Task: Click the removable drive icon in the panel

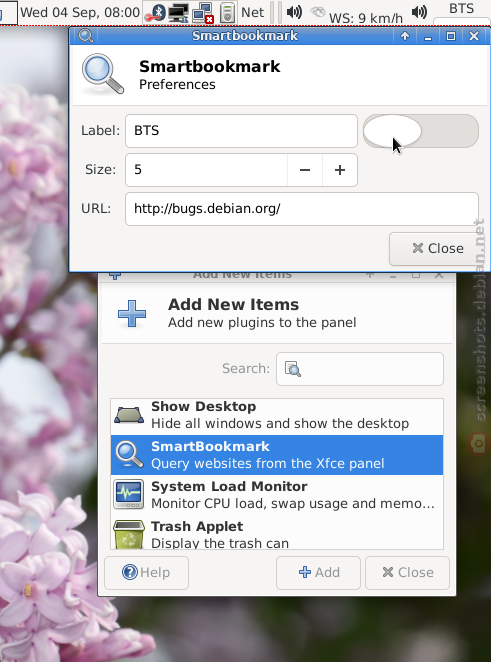Action: [227, 13]
